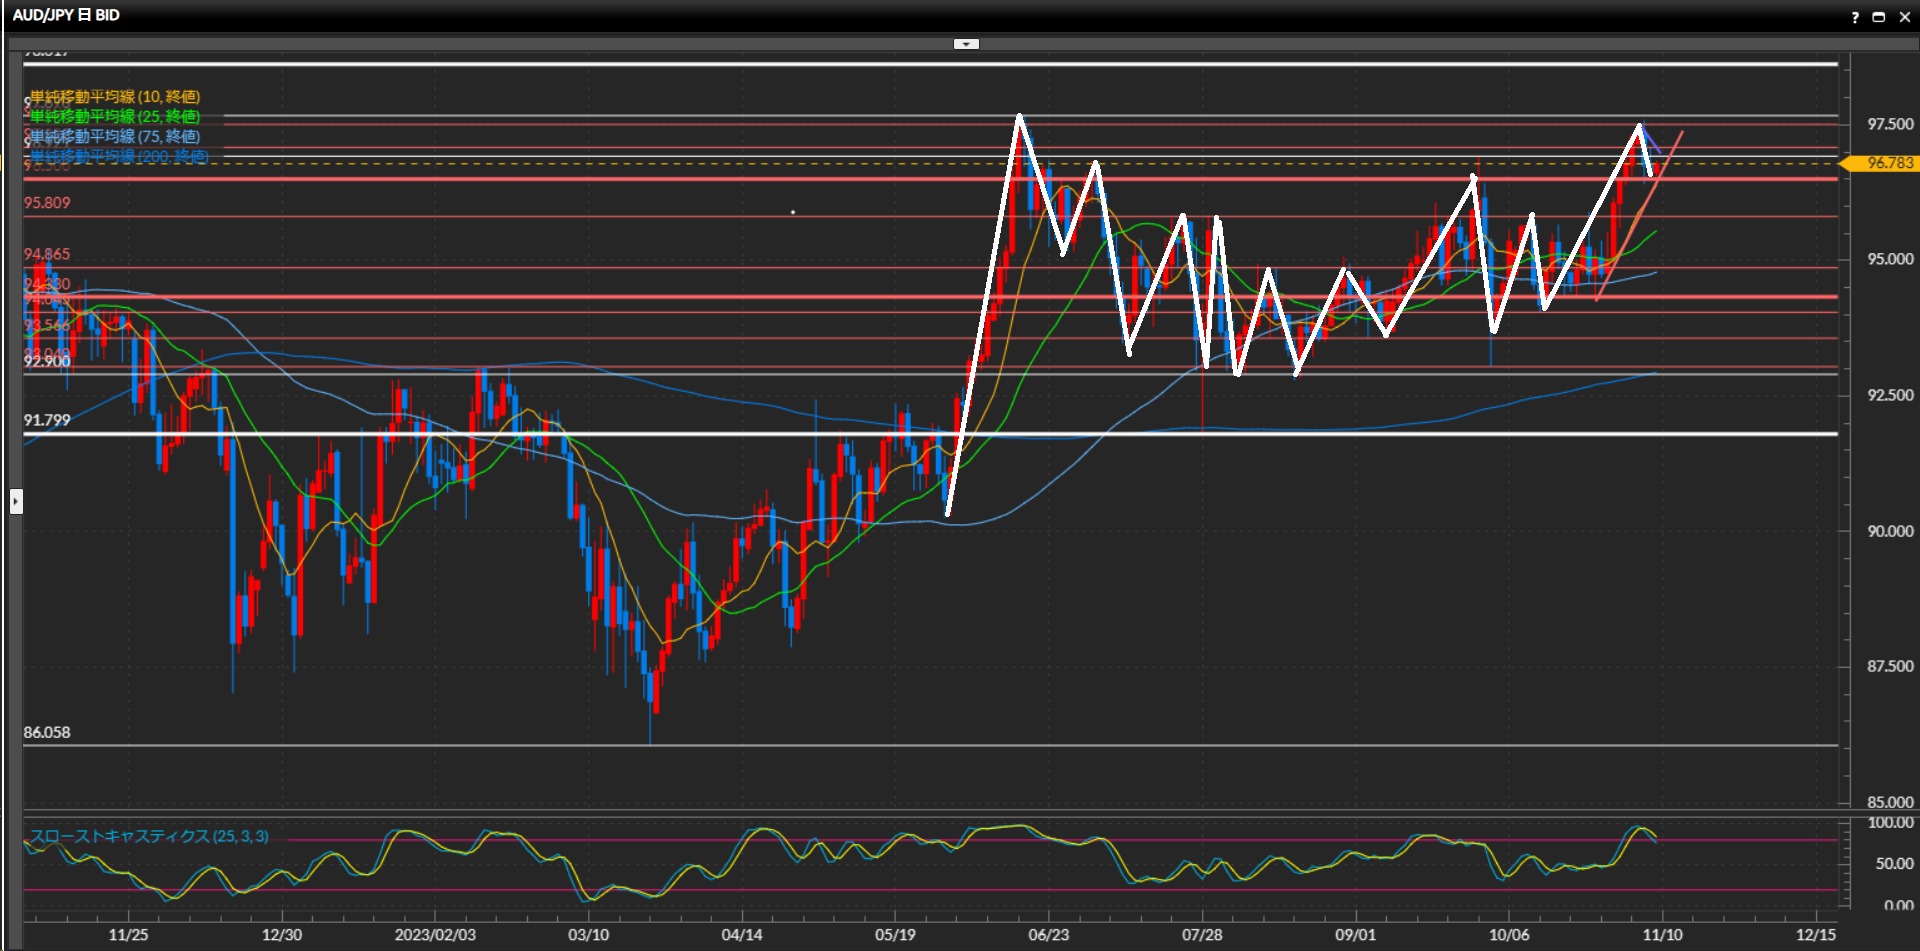Open the help question mark icon
Viewport: 1920px width, 951px height.
[x=1855, y=17]
